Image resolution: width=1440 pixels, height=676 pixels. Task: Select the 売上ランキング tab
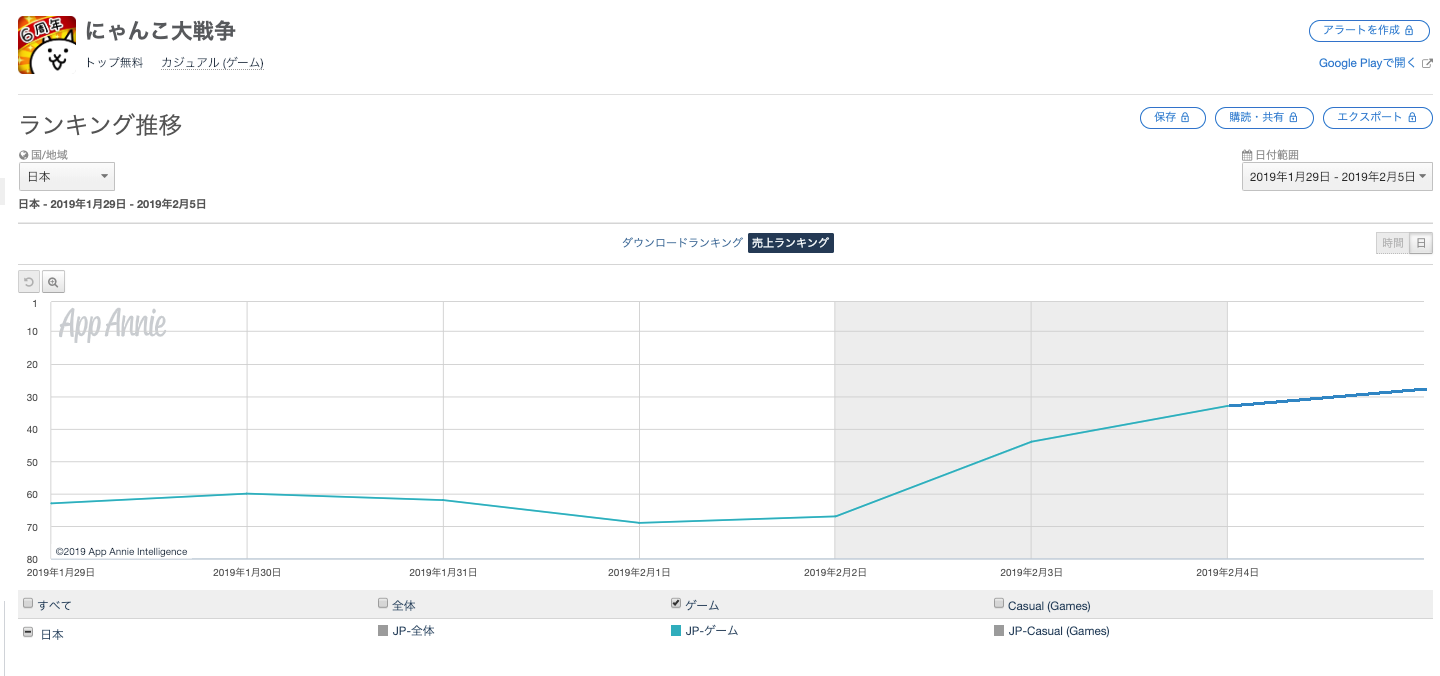(x=791, y=242)
